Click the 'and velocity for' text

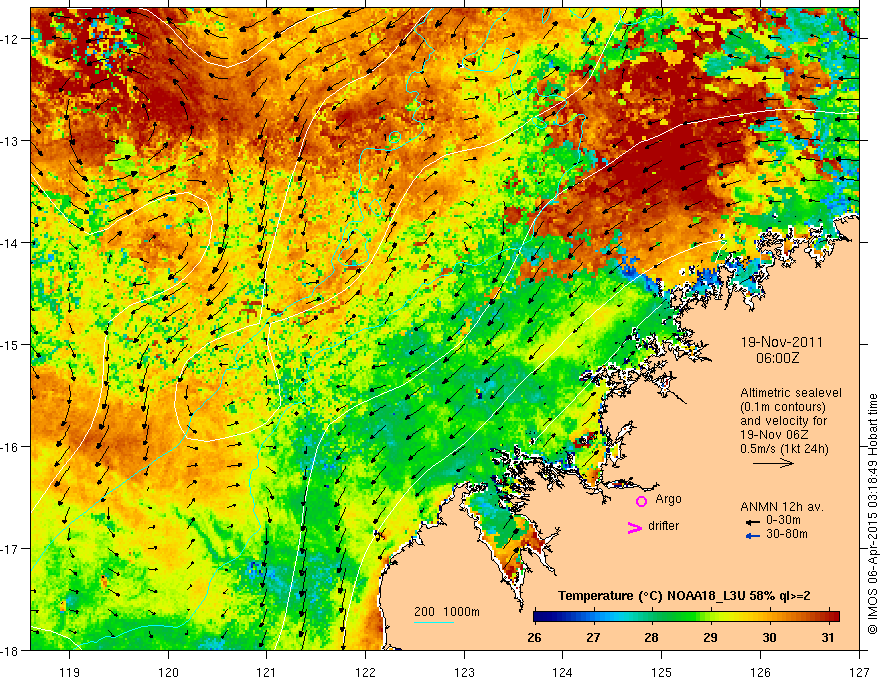(783, 421)
